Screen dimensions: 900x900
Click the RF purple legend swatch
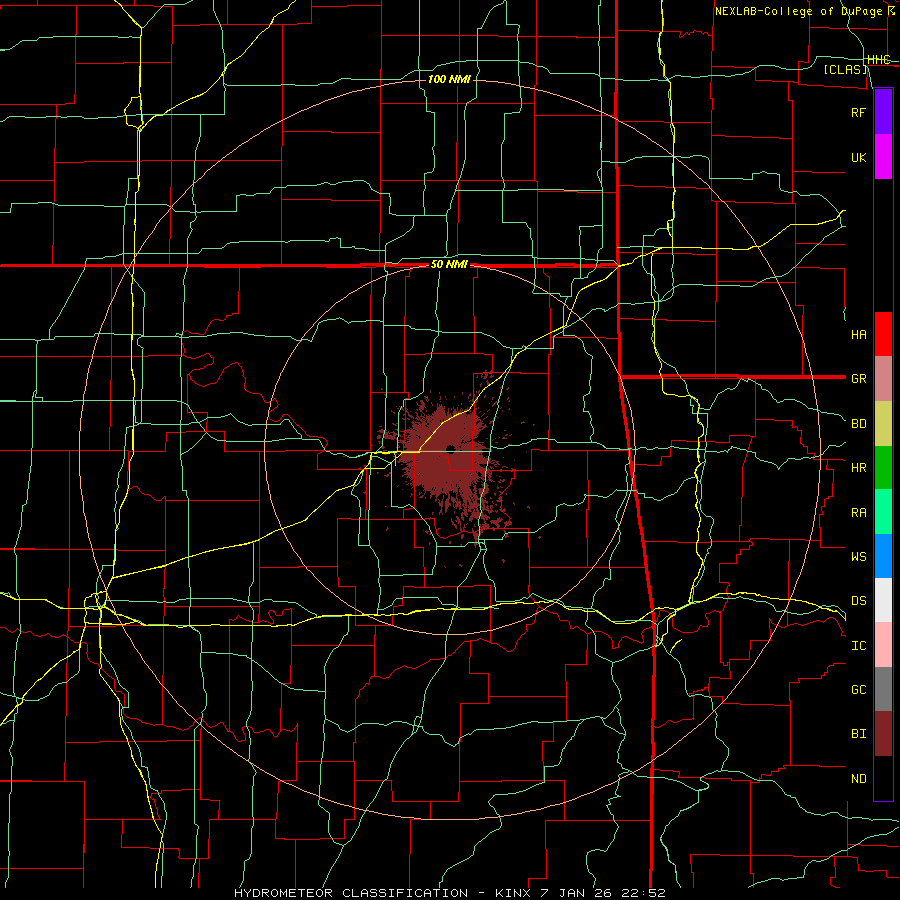click(x=883, y=112)
